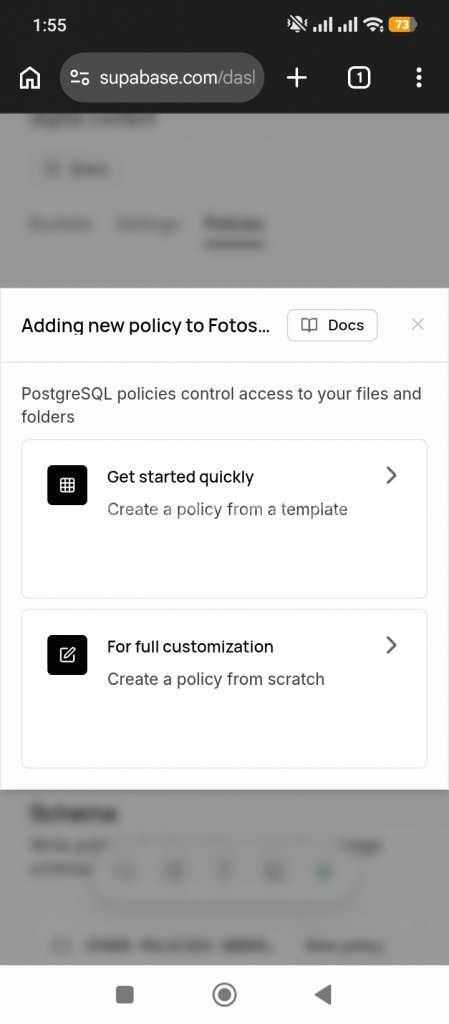
Task: Open a new tab with plus icon
Action: pos(297,78)
